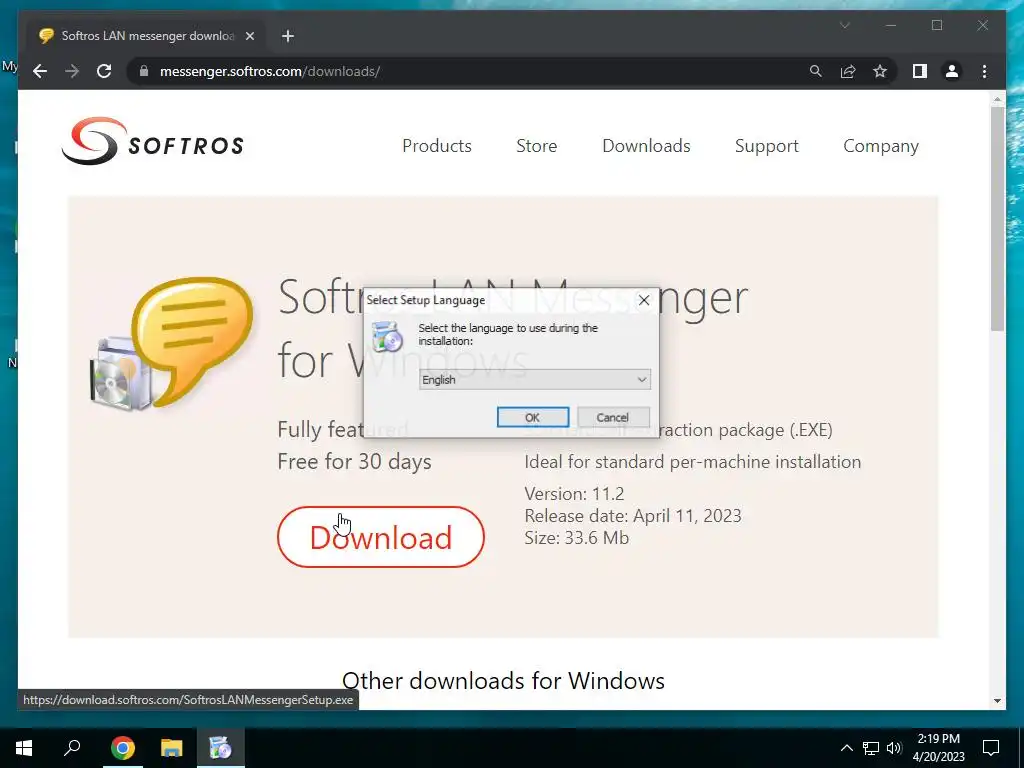1024x768 pixels.
Task: Expand the English language dropdown
Action: (x=534, y=379)
